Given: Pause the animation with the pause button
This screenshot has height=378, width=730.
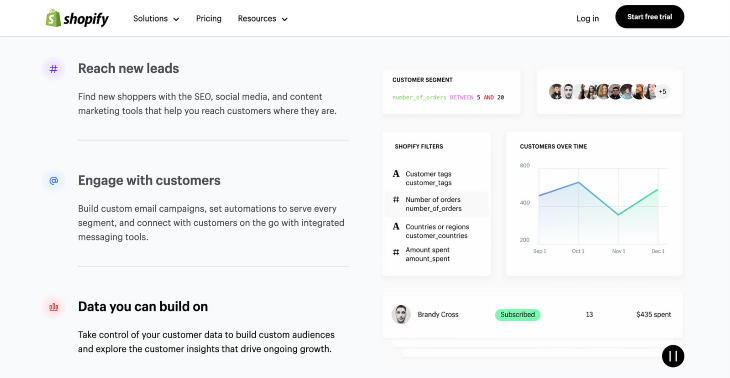Looking at the screenshot, I should [x=673, y=356].
